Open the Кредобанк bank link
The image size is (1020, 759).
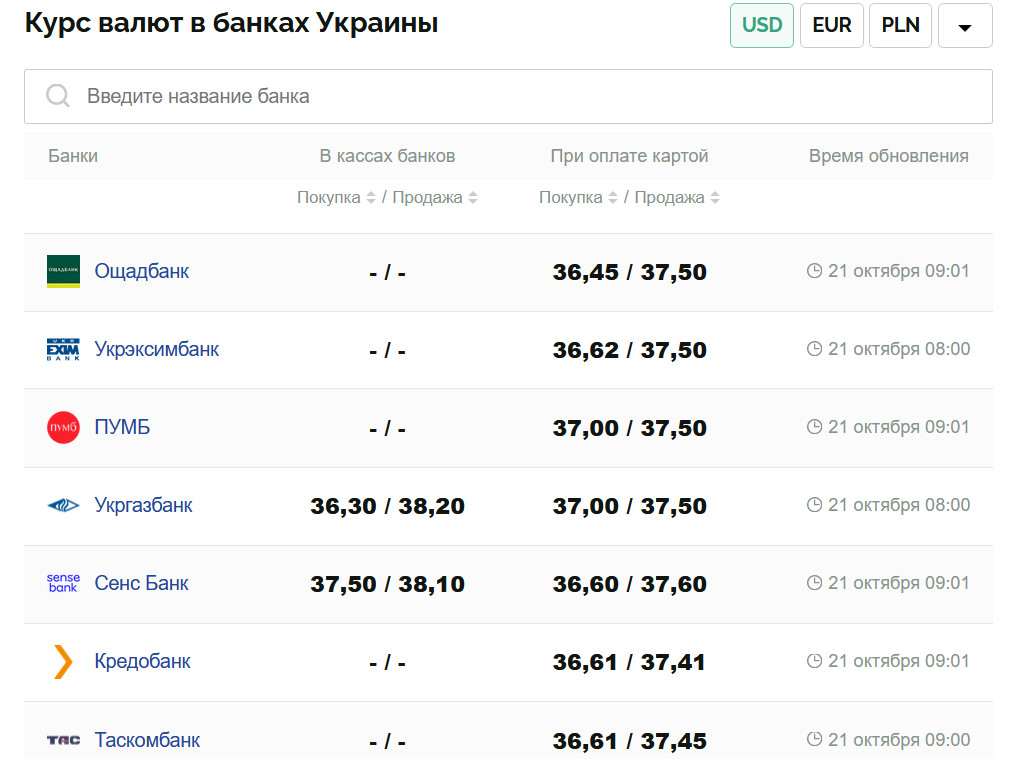click(142, 661)
